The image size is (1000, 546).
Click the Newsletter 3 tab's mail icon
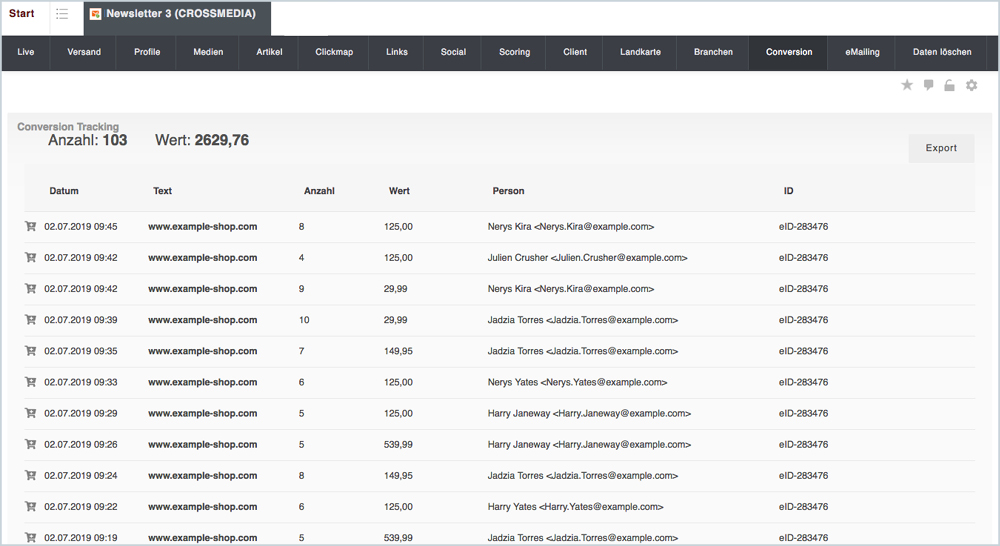pyautogui.click(x=95, y=14)
